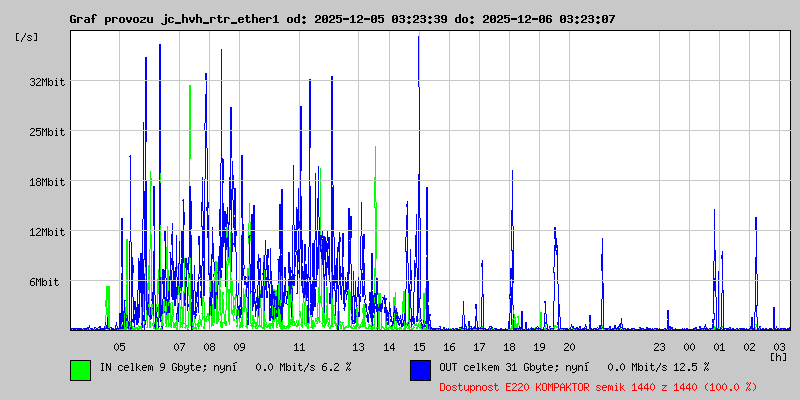Click the 32Mbit y-axis label
Image resolution: width=800 pixels, height=400 pixels.
tap(47, 82)
